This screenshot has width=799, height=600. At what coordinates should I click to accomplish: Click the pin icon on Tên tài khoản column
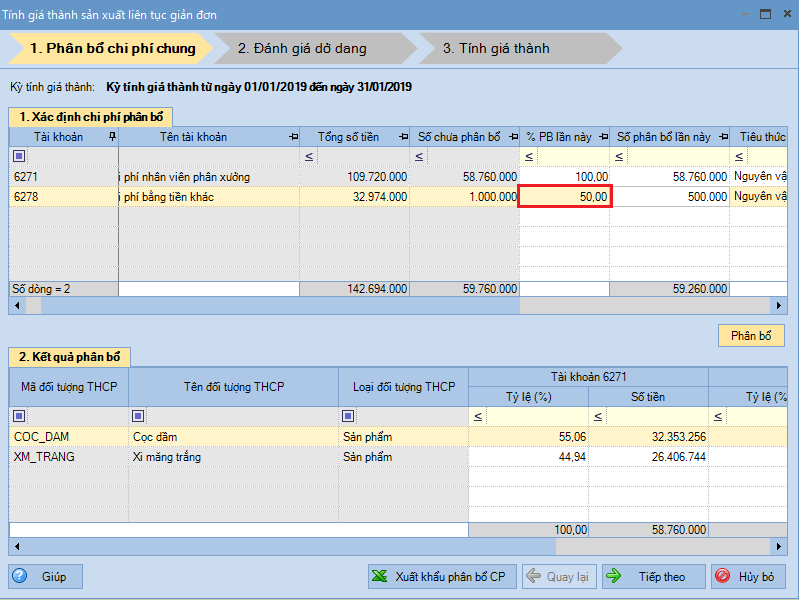point(293,137)
